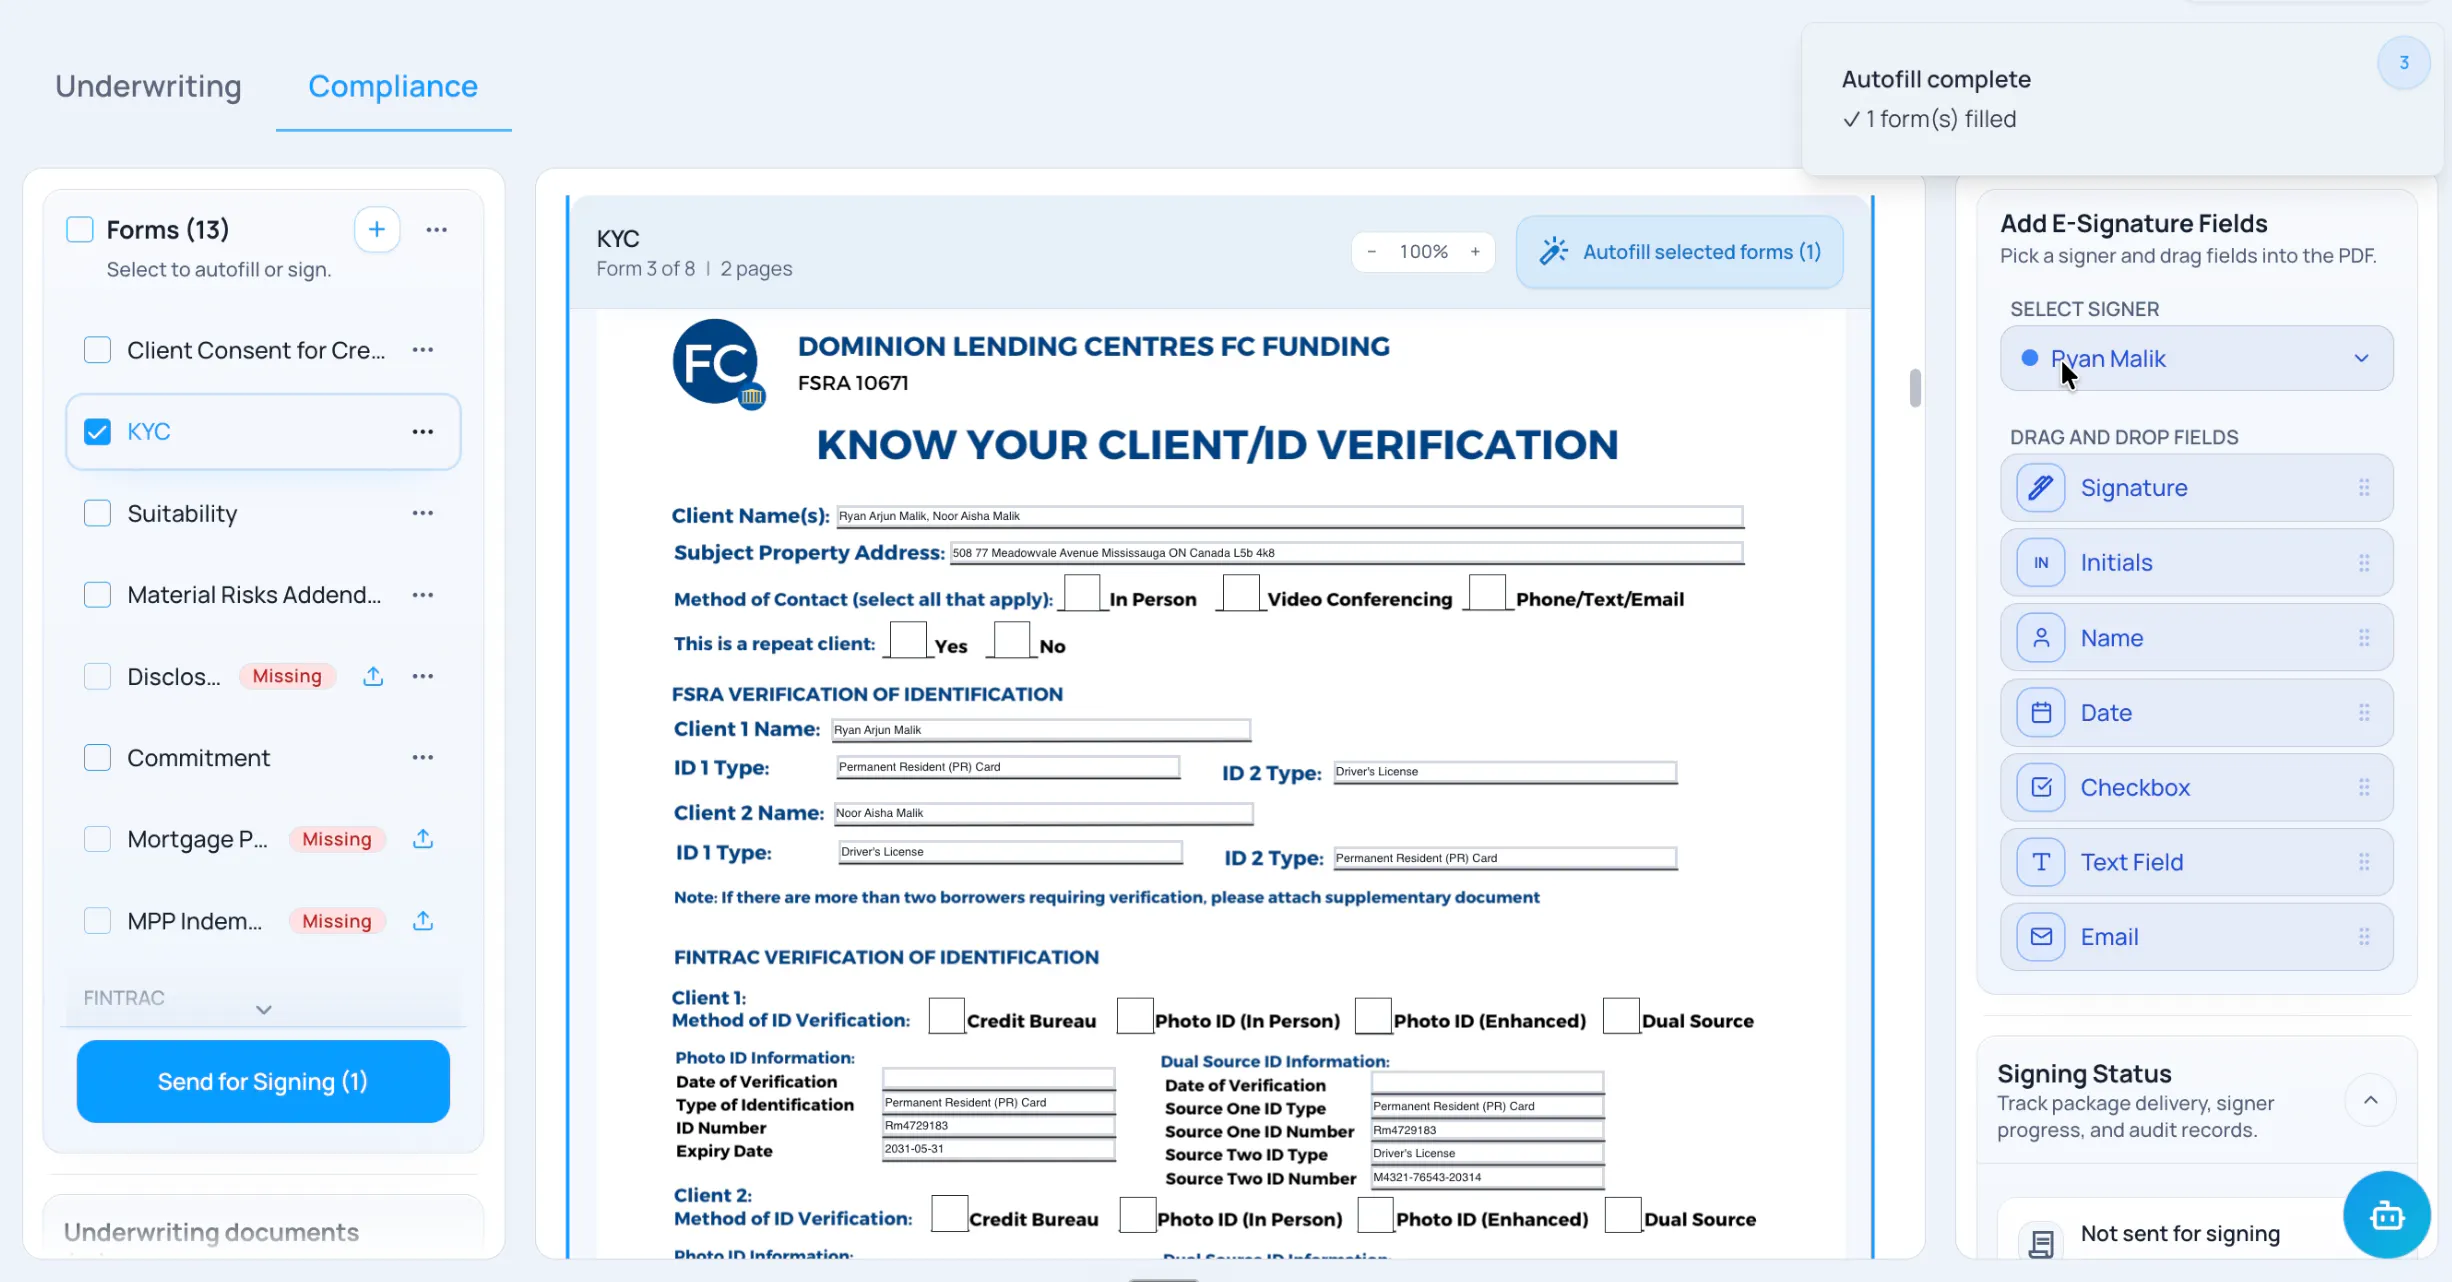
Task: Select the Checkbox drag-and-drop field
Action: [x=2196, y=788]
